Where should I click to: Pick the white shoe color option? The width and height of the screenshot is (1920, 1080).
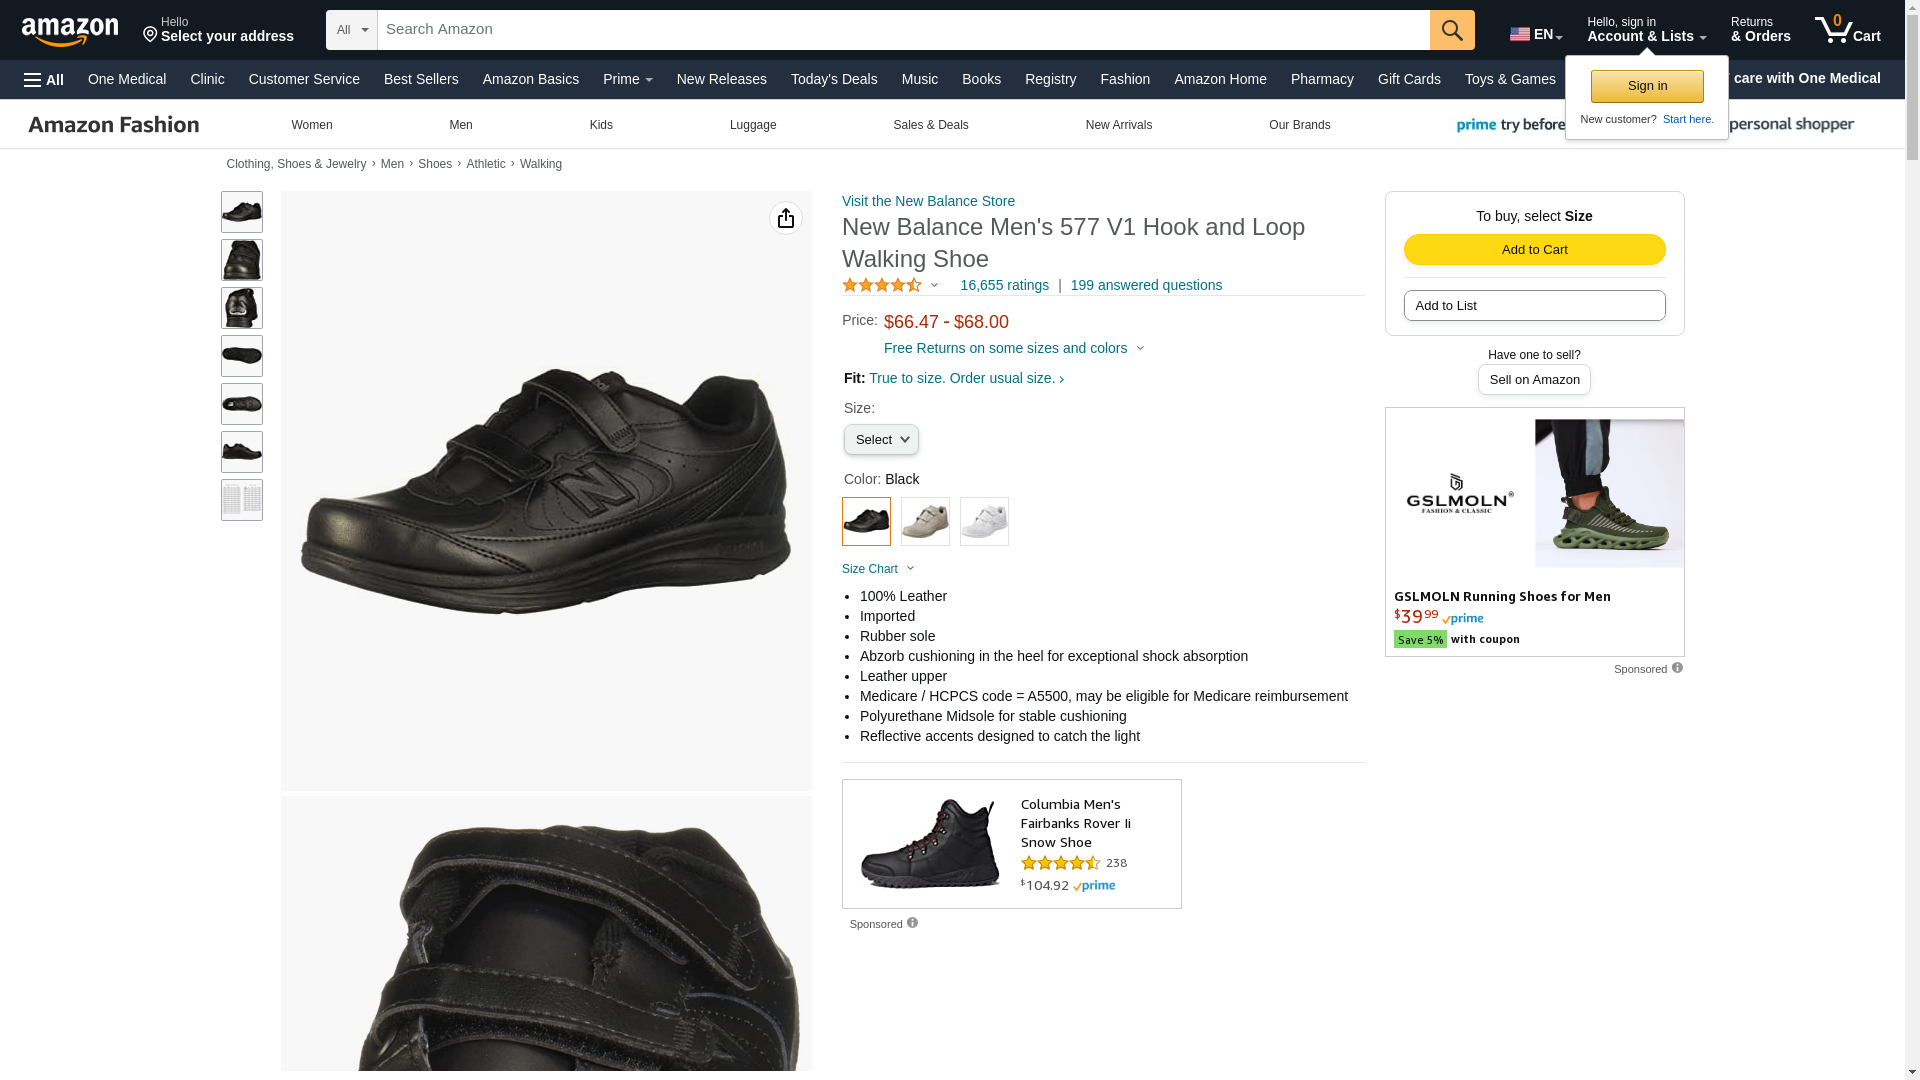click(984, 521)
